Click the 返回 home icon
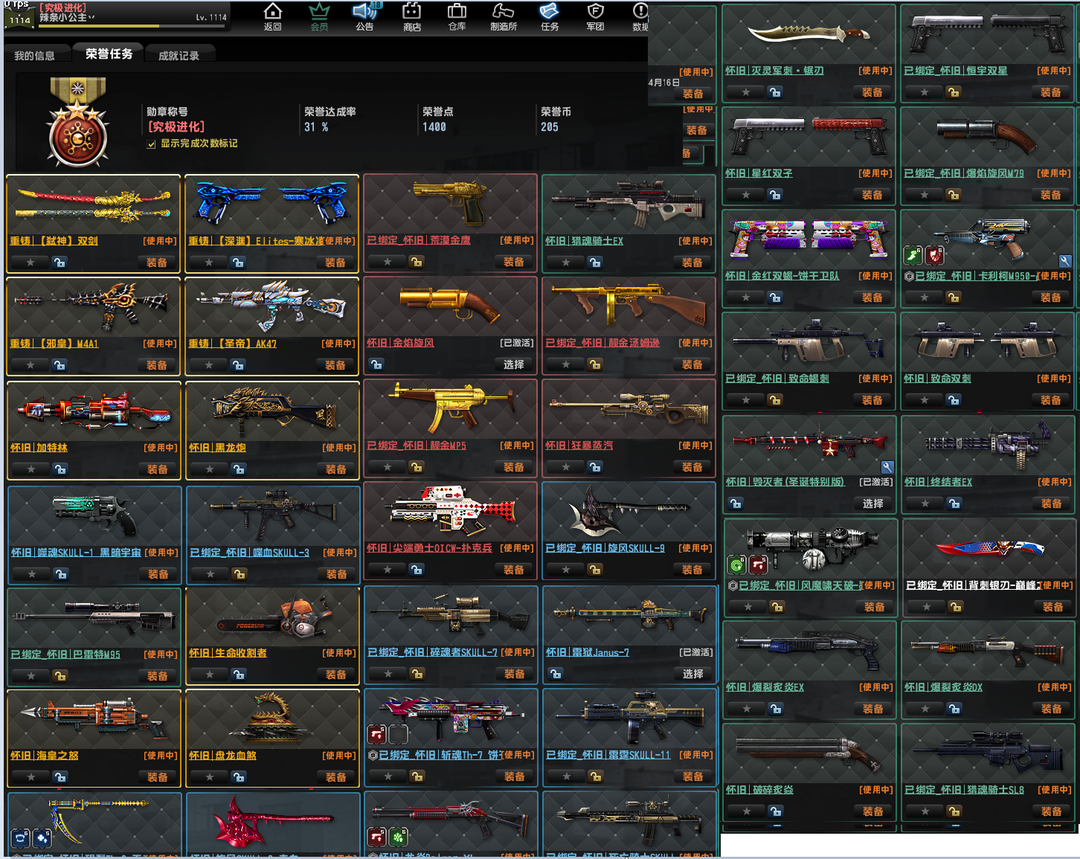Image resolution: width=1080 pixels, height=859 pixels. pyautogui.click(x=272, y=12)
